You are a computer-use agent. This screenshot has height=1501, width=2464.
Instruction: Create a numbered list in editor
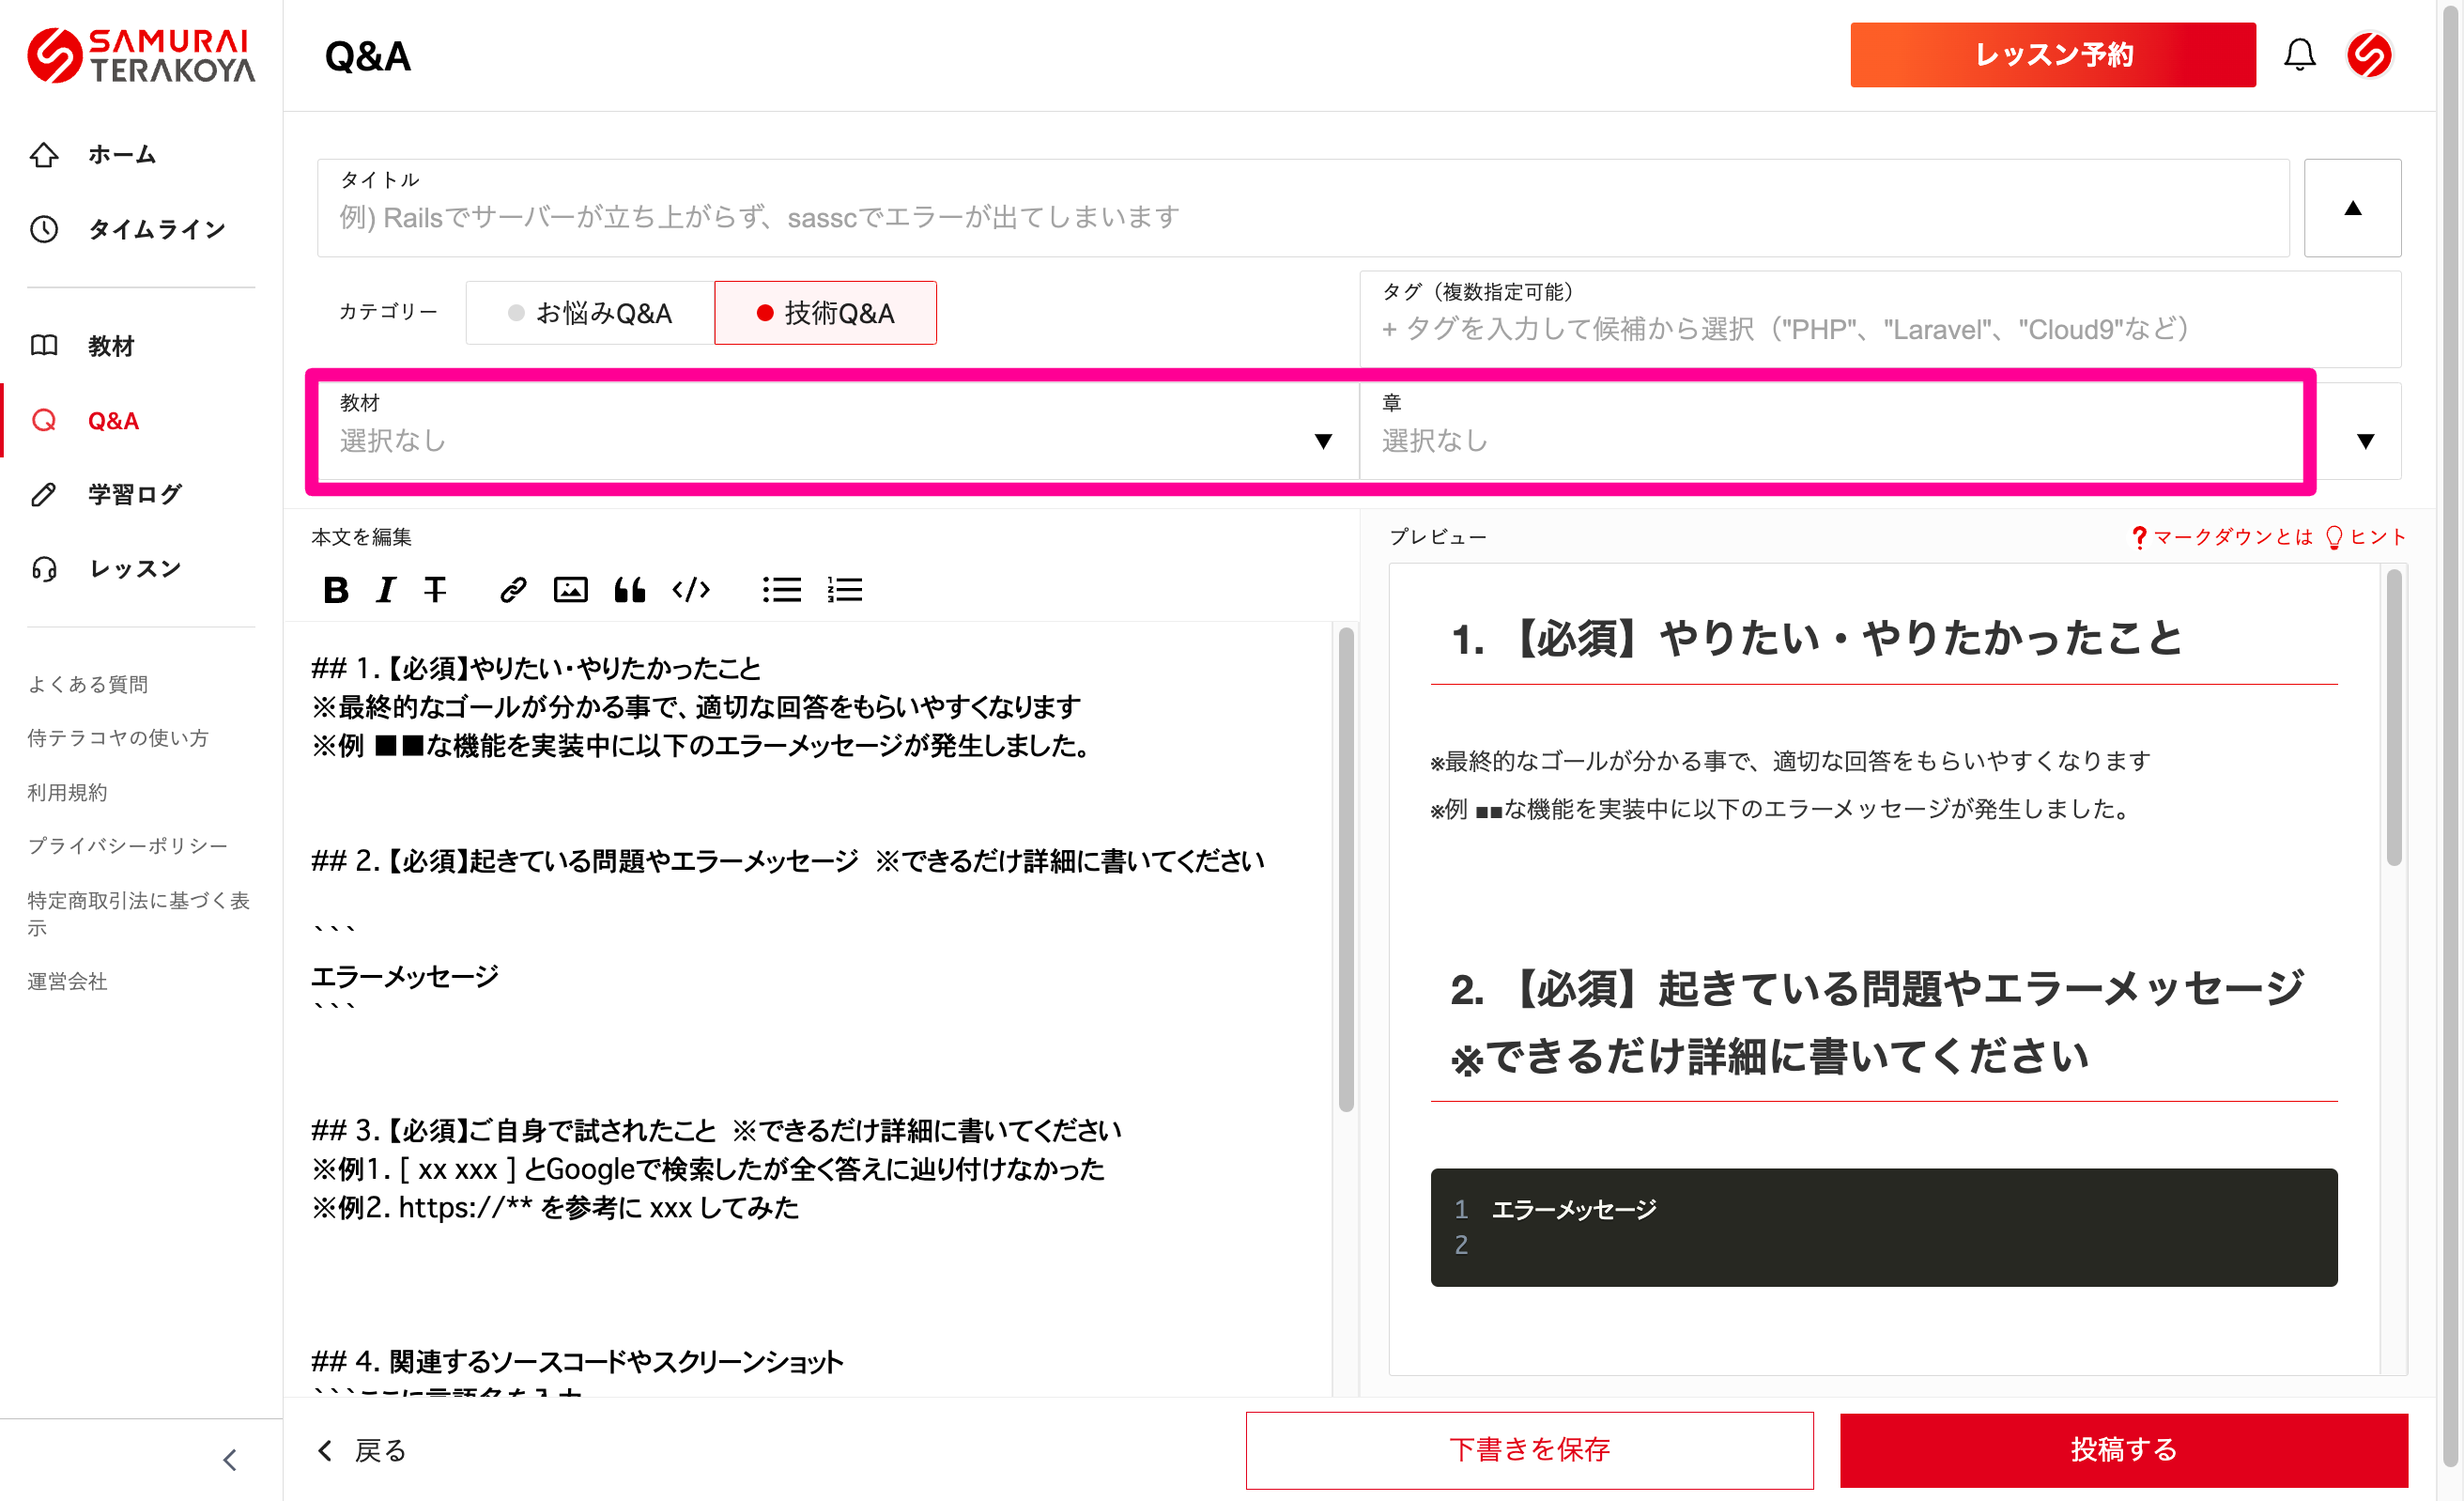pos(844,590)
